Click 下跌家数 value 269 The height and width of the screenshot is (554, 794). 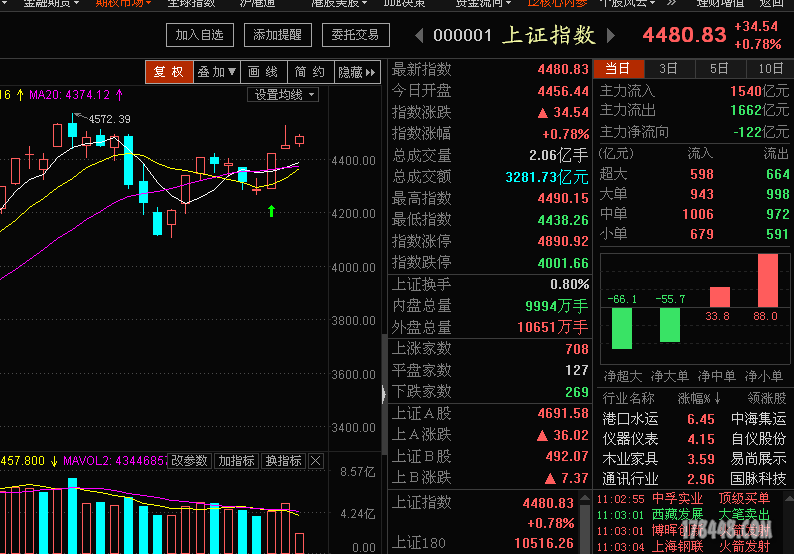click(x=577, y=392)
